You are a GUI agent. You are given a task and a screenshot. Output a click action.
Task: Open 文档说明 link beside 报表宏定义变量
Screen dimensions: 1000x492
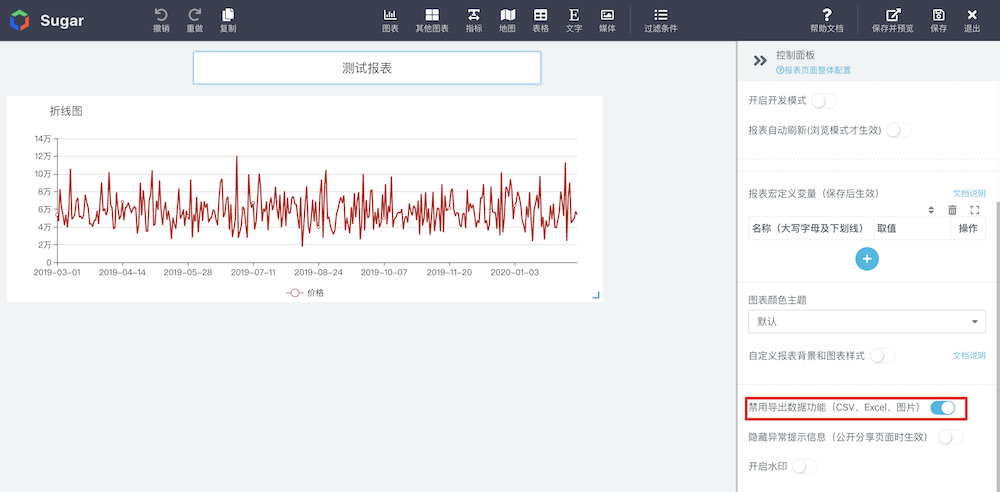click(969, 193)
